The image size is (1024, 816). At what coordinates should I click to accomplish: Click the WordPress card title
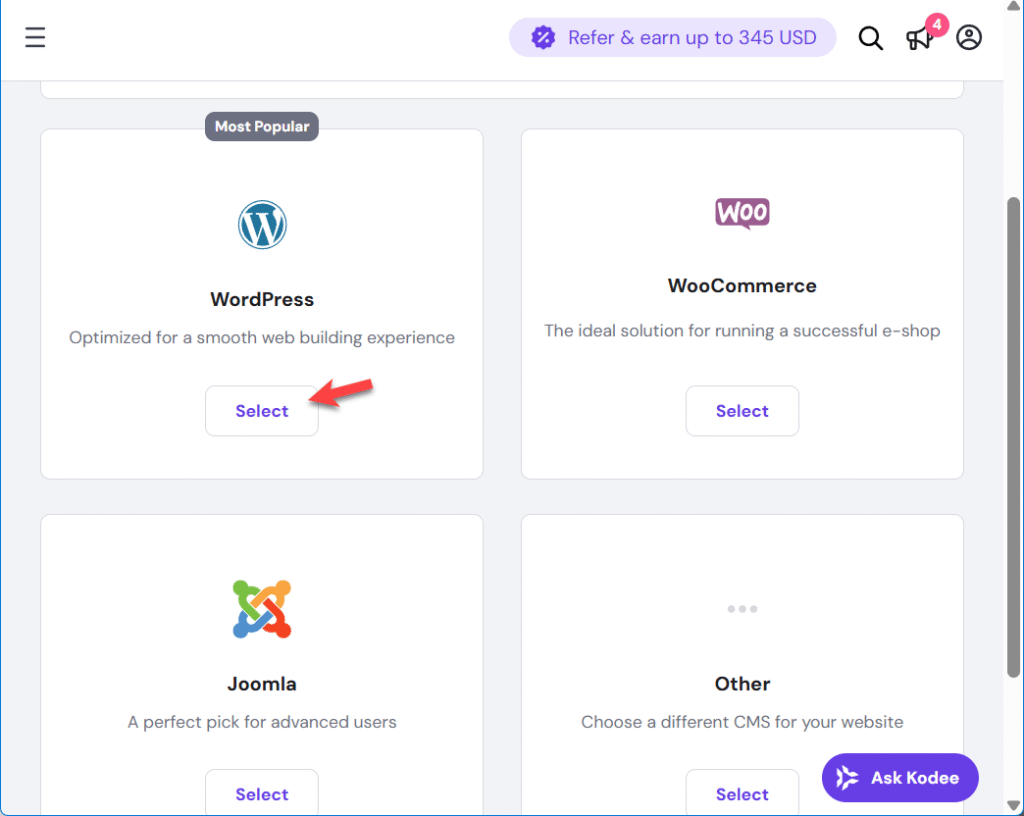pos(262,299)
